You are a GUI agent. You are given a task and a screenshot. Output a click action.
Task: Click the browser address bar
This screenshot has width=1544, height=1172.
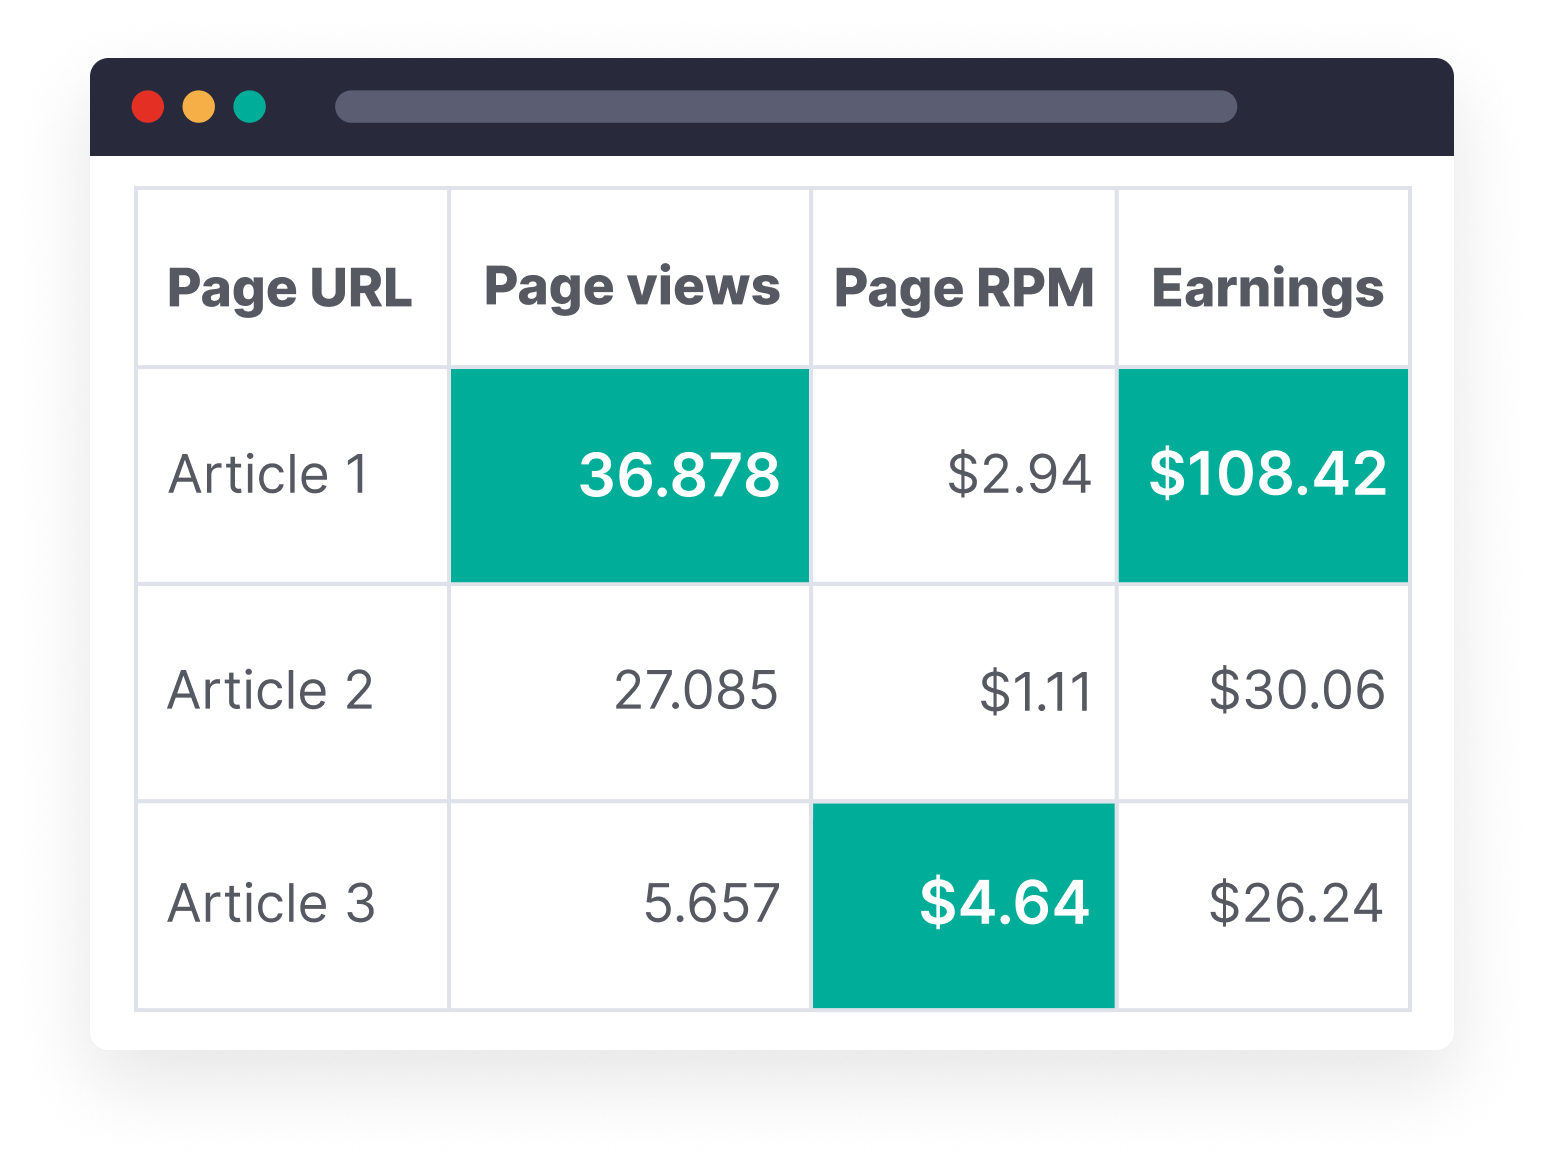click(x=785, y=107)
